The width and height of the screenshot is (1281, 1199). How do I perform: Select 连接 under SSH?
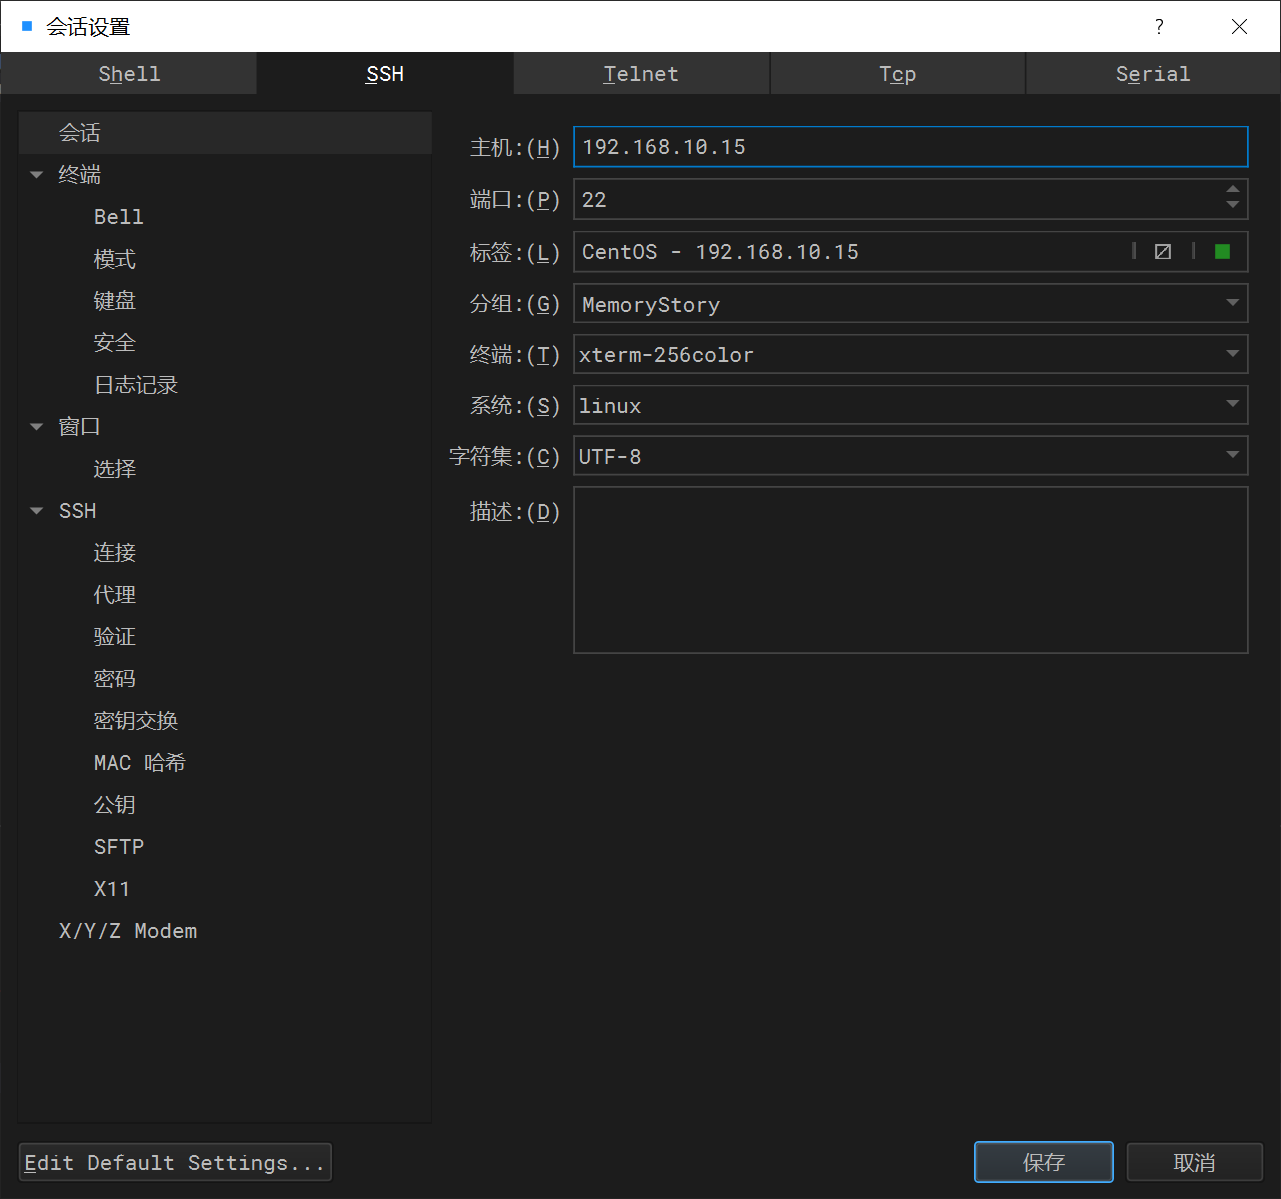coord(115,553)
